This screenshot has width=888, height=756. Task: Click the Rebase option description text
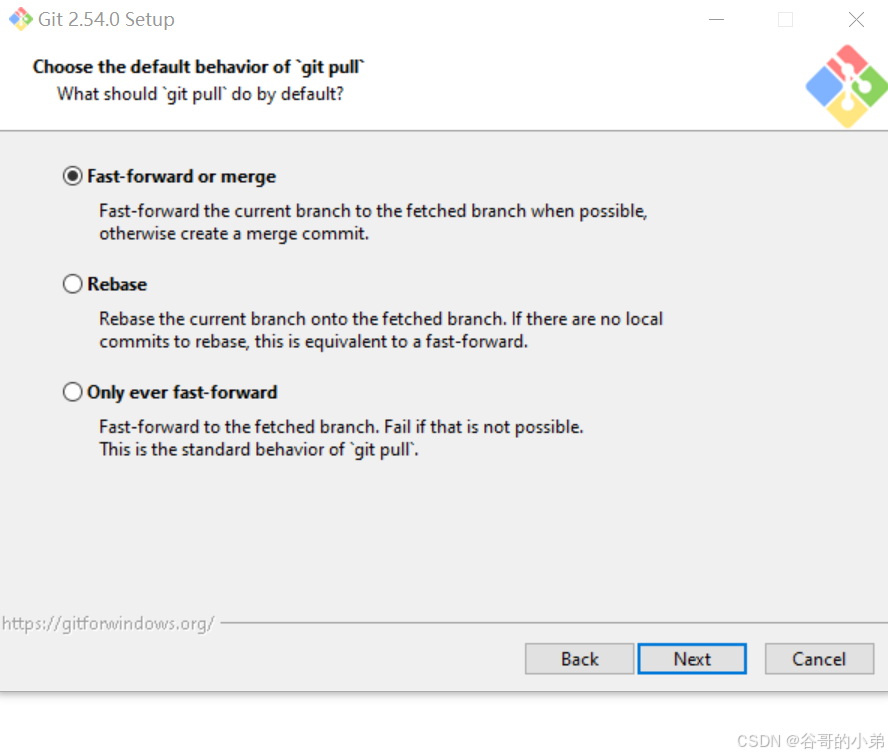point(381,330)
